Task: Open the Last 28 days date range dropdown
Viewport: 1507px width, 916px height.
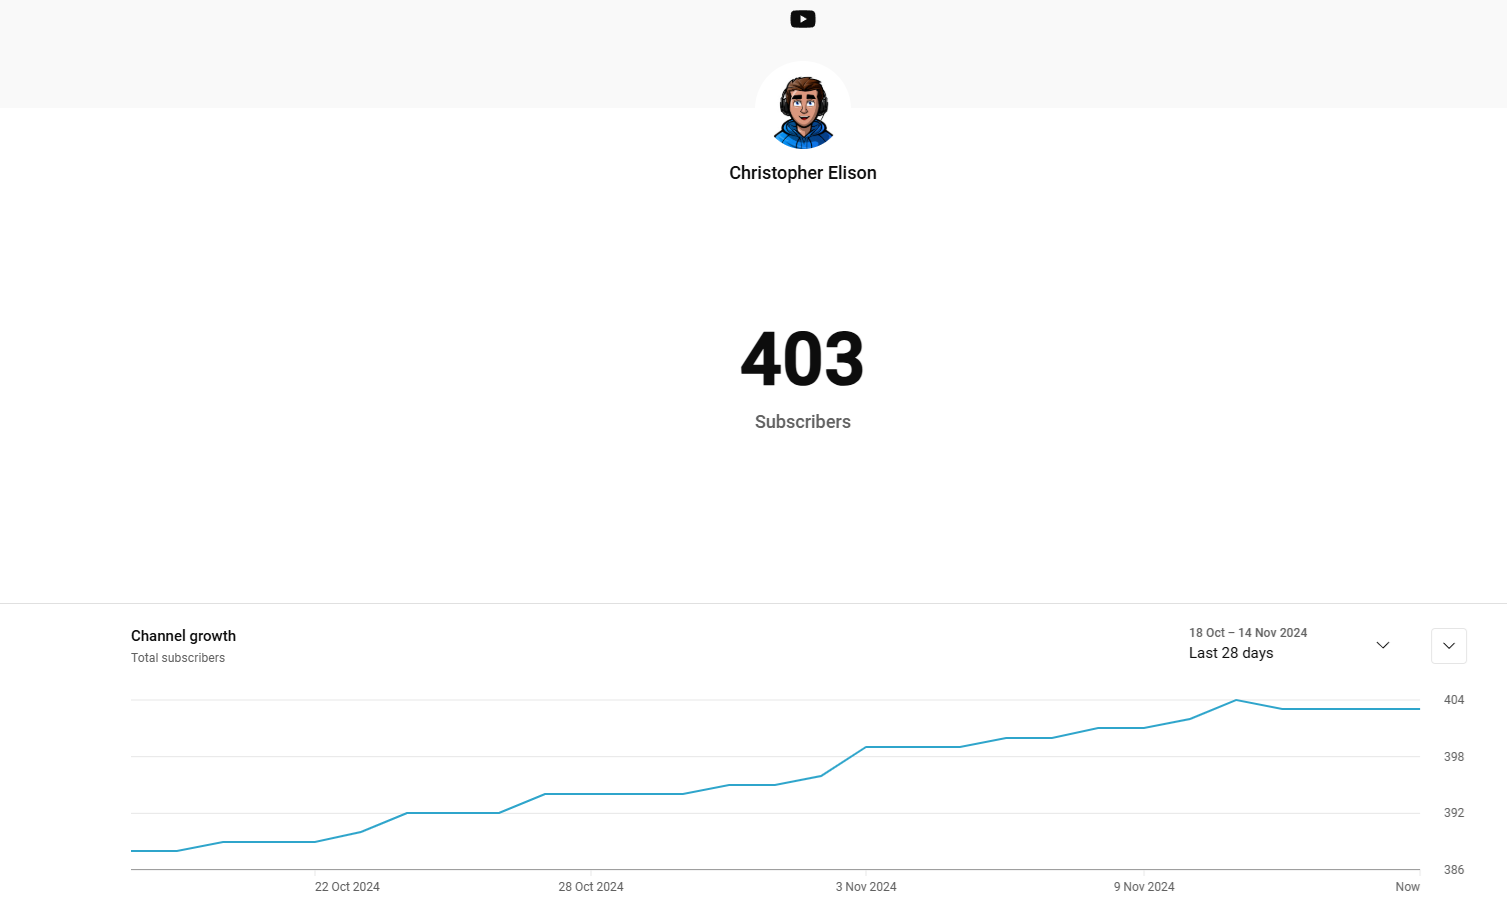Action: coord(1290,644)
